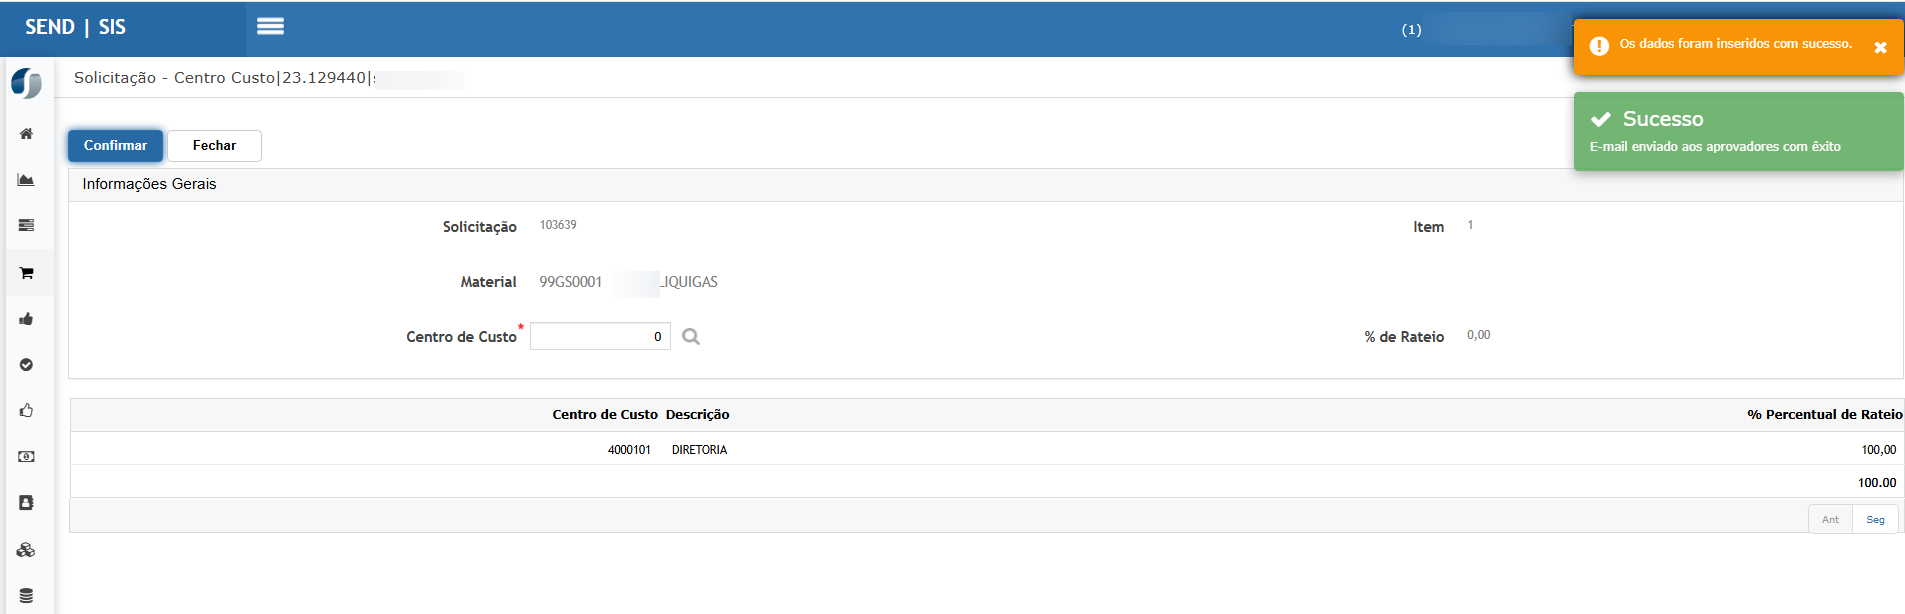Click the Centro de Custo input field
Viewport: 1905px width, 614px height.
[x=600, y=337]
